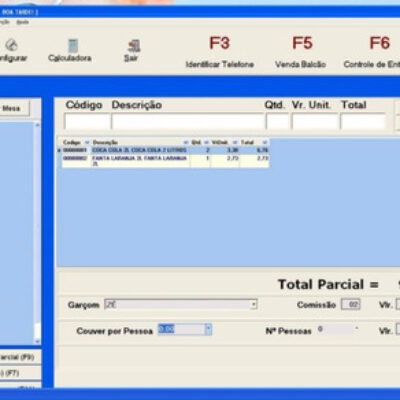This screenshot has height=400, width=400.
Task: Click the Descrição input field
Action: 188,121
